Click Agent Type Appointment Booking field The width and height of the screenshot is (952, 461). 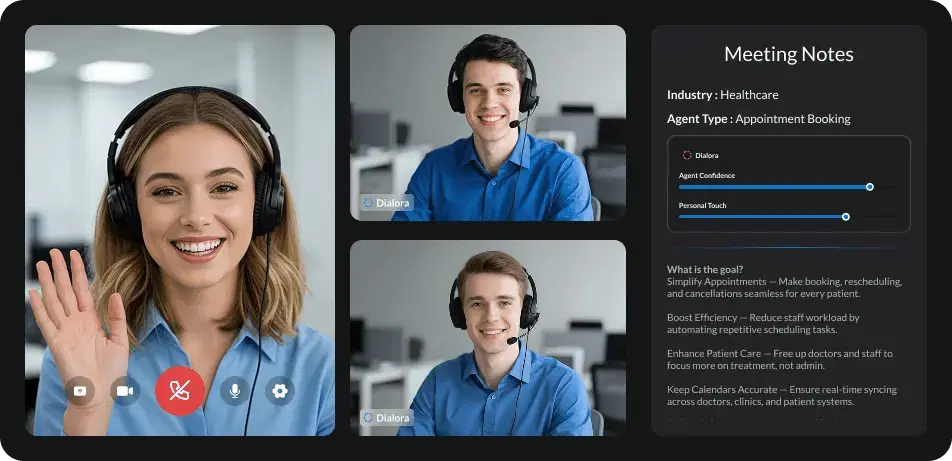(758, 119)
